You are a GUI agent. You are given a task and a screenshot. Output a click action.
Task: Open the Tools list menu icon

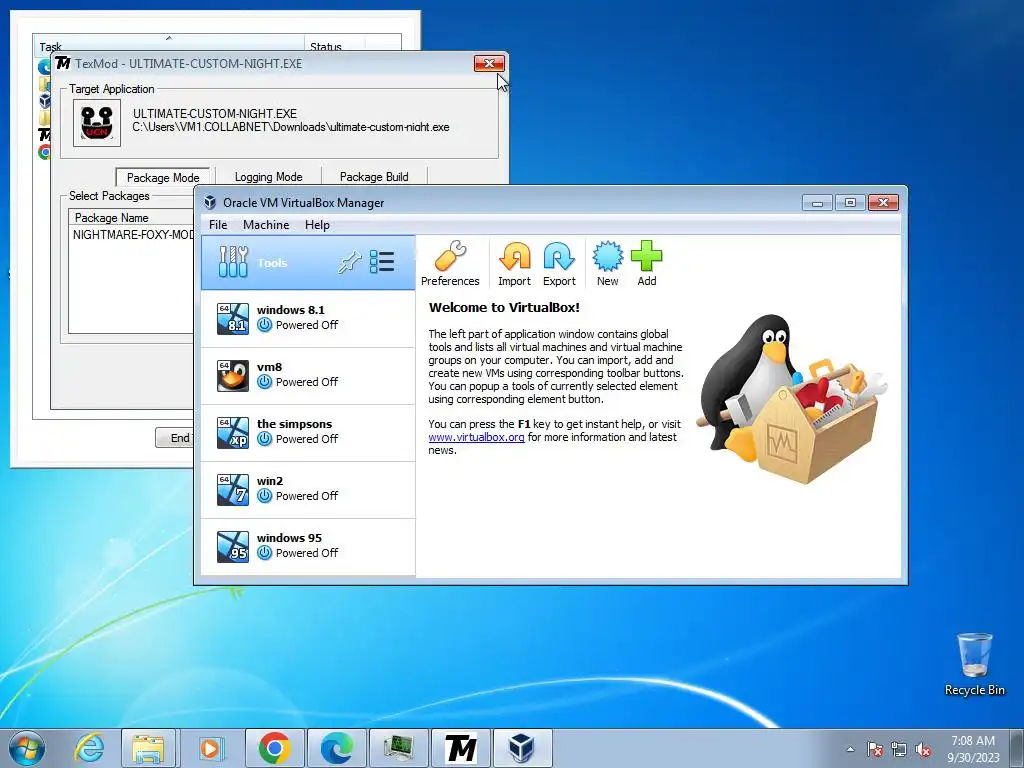tap(382, 262)
